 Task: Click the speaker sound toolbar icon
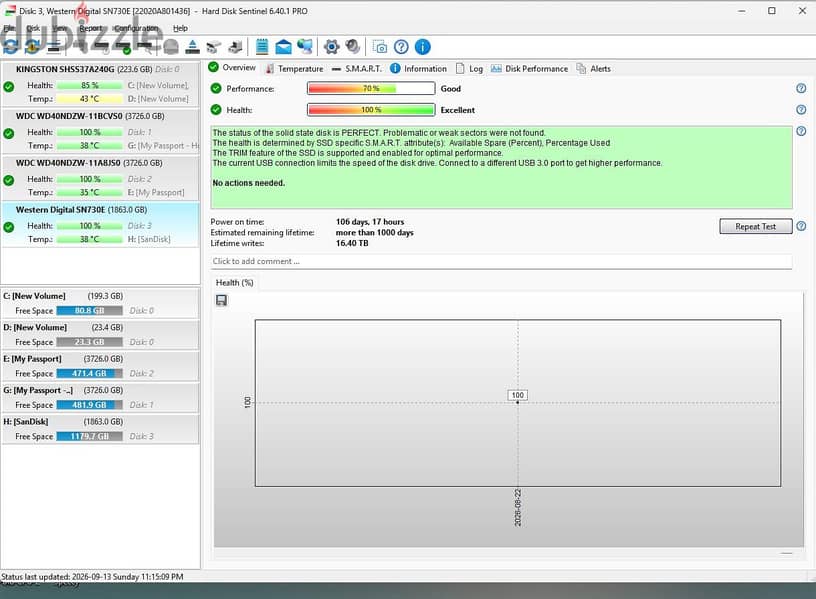tap(353, 47)
